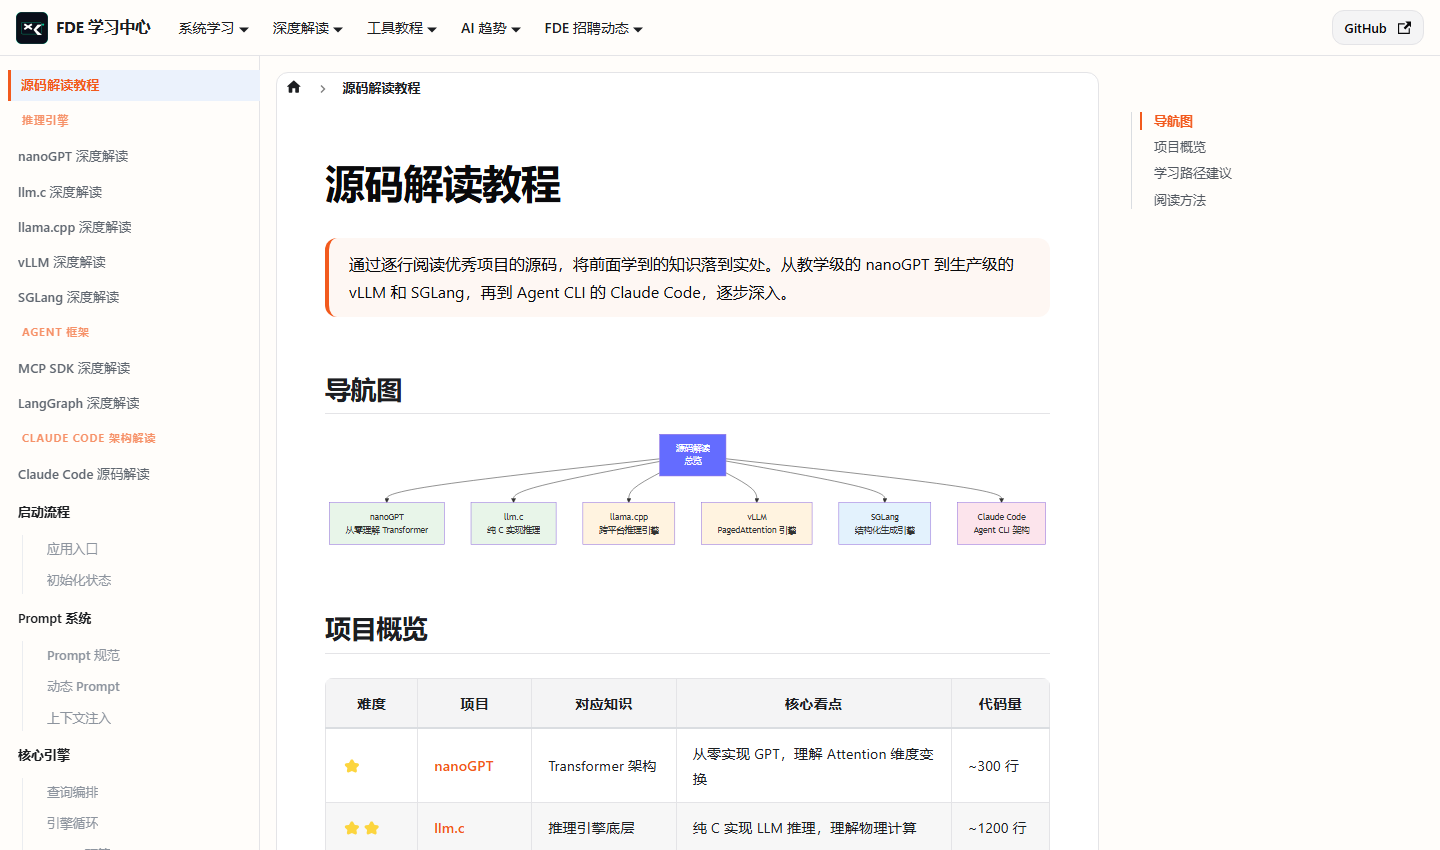Jump to 导航图 in table of contents
This screenshot has height=850, width=1440.
click(1173, 121)
